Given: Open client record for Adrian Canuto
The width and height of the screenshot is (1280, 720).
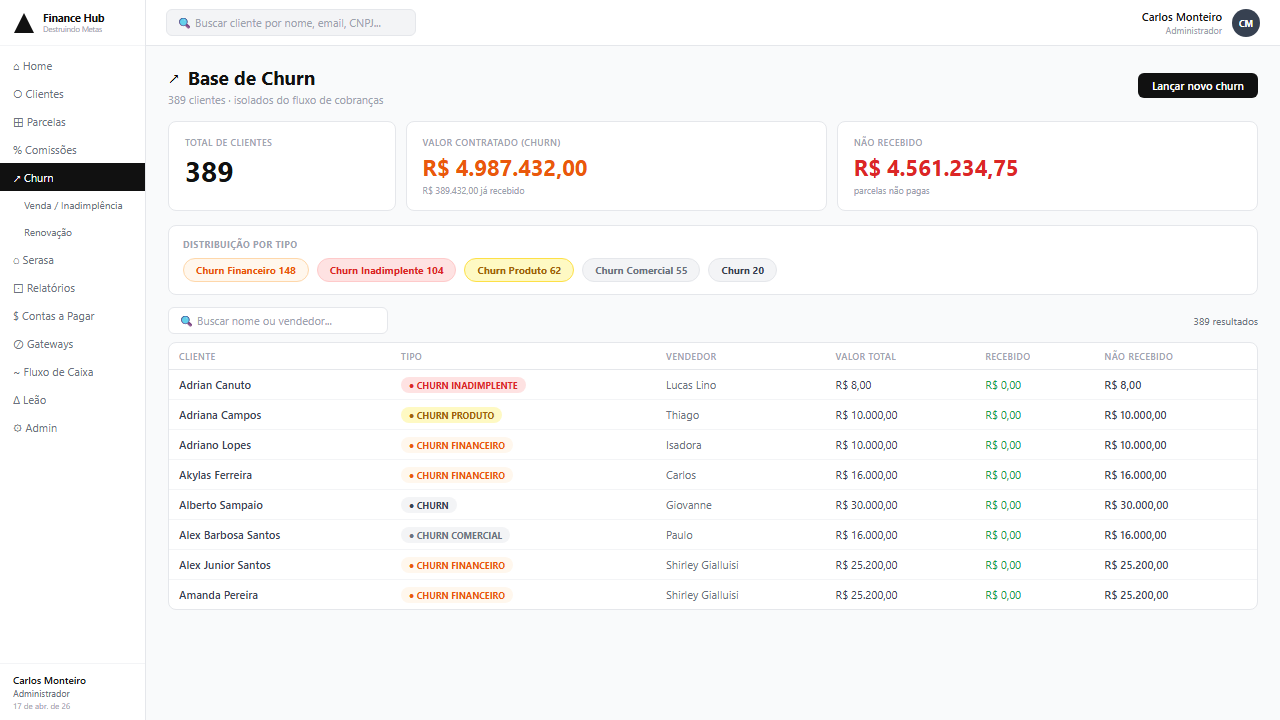Looking at the screenshot, I should click(x=214, y=385).
